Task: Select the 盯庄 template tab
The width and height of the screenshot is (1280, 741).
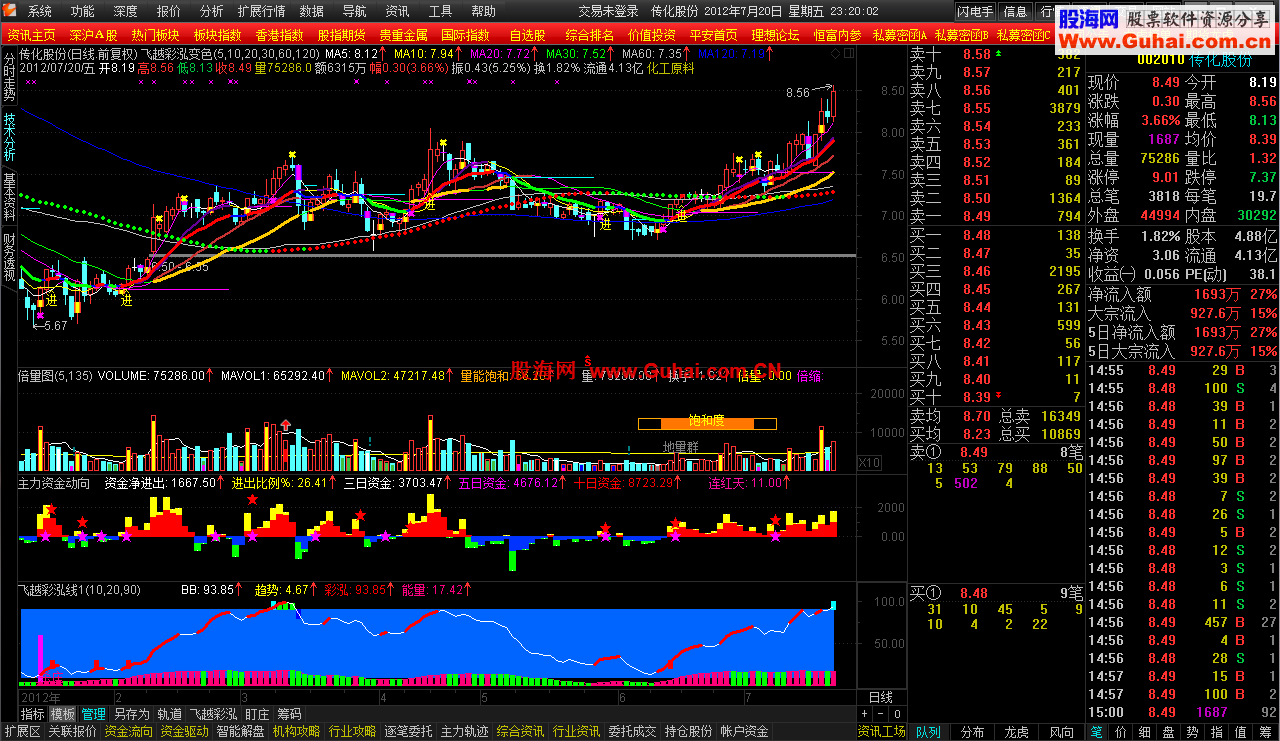Action: coord(257,714)
